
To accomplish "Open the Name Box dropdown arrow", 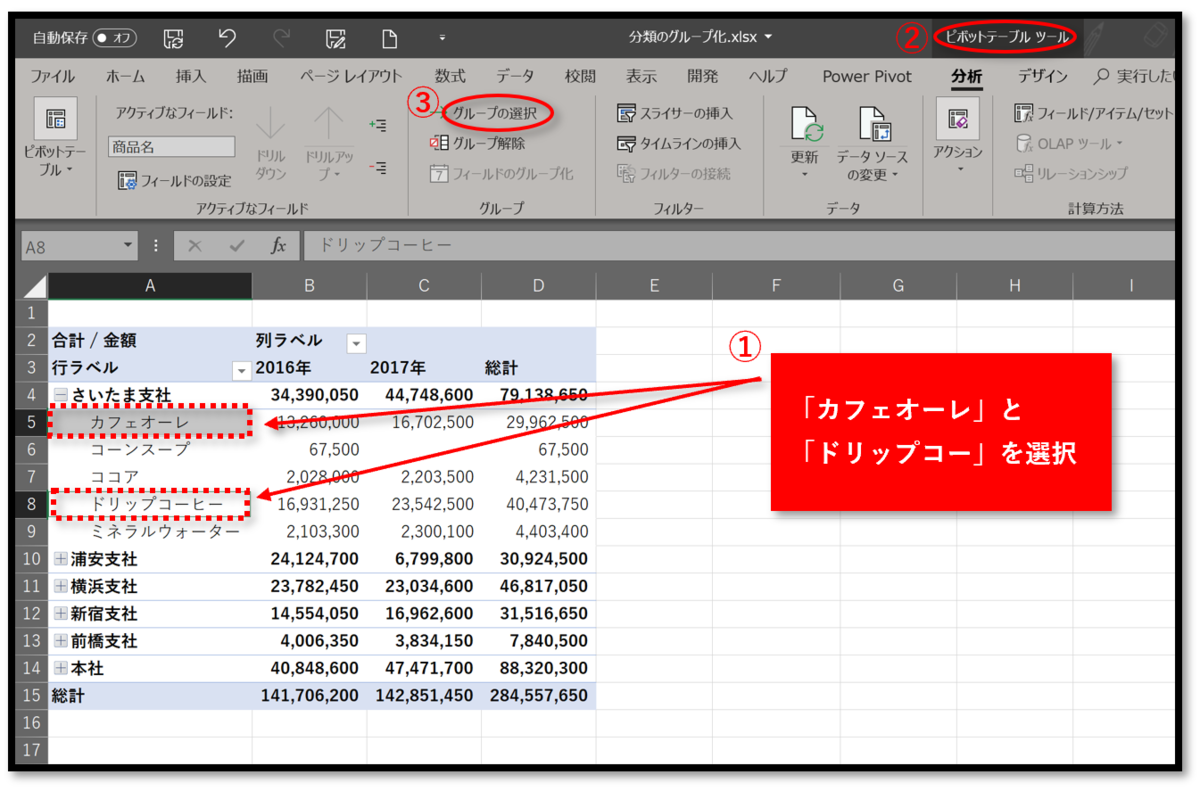I will [129, 246].
